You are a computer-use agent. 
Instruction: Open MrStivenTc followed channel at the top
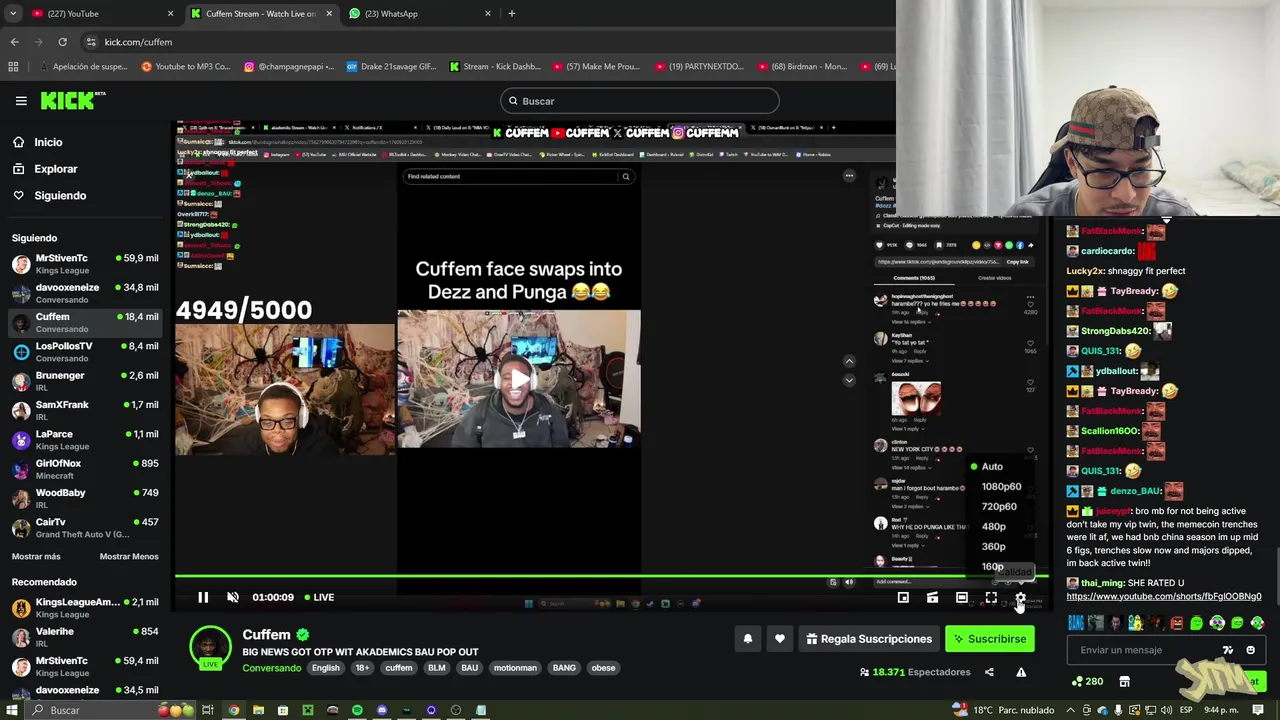[x=85, y=264]
